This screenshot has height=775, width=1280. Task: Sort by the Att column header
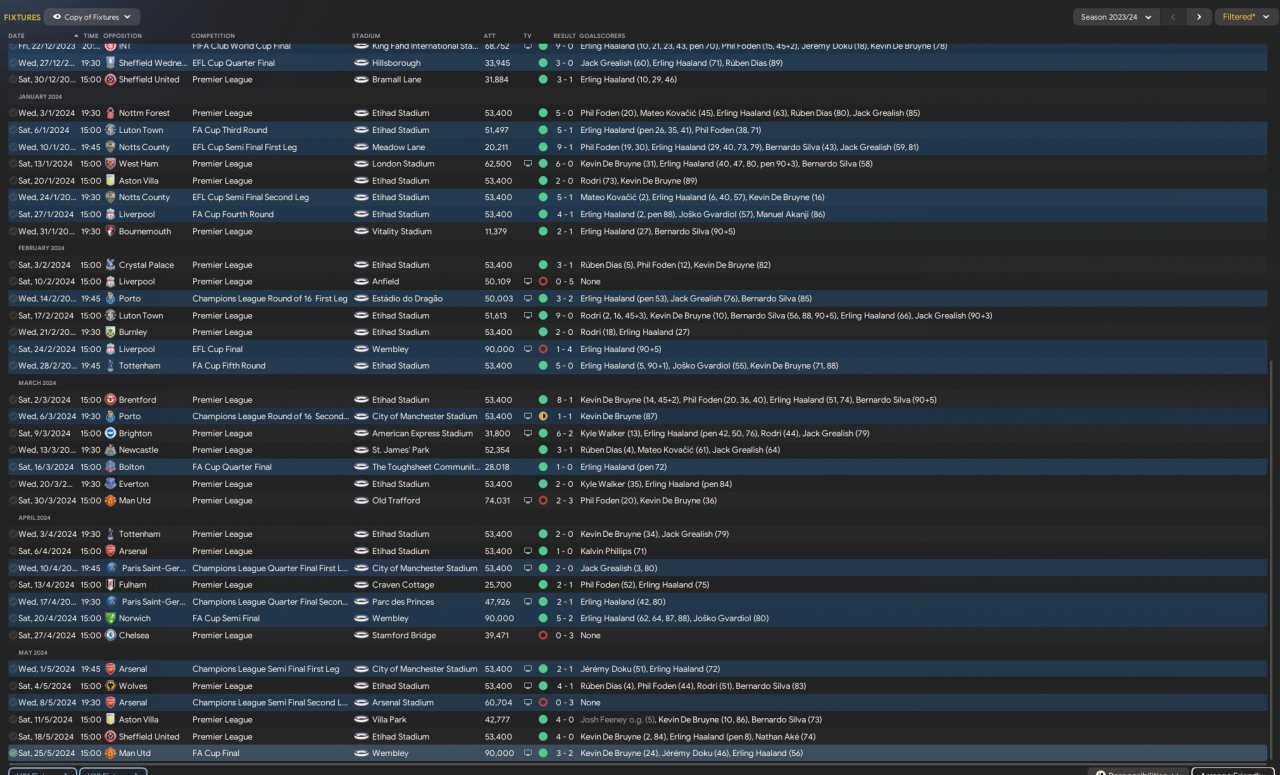tap(489, 36)
